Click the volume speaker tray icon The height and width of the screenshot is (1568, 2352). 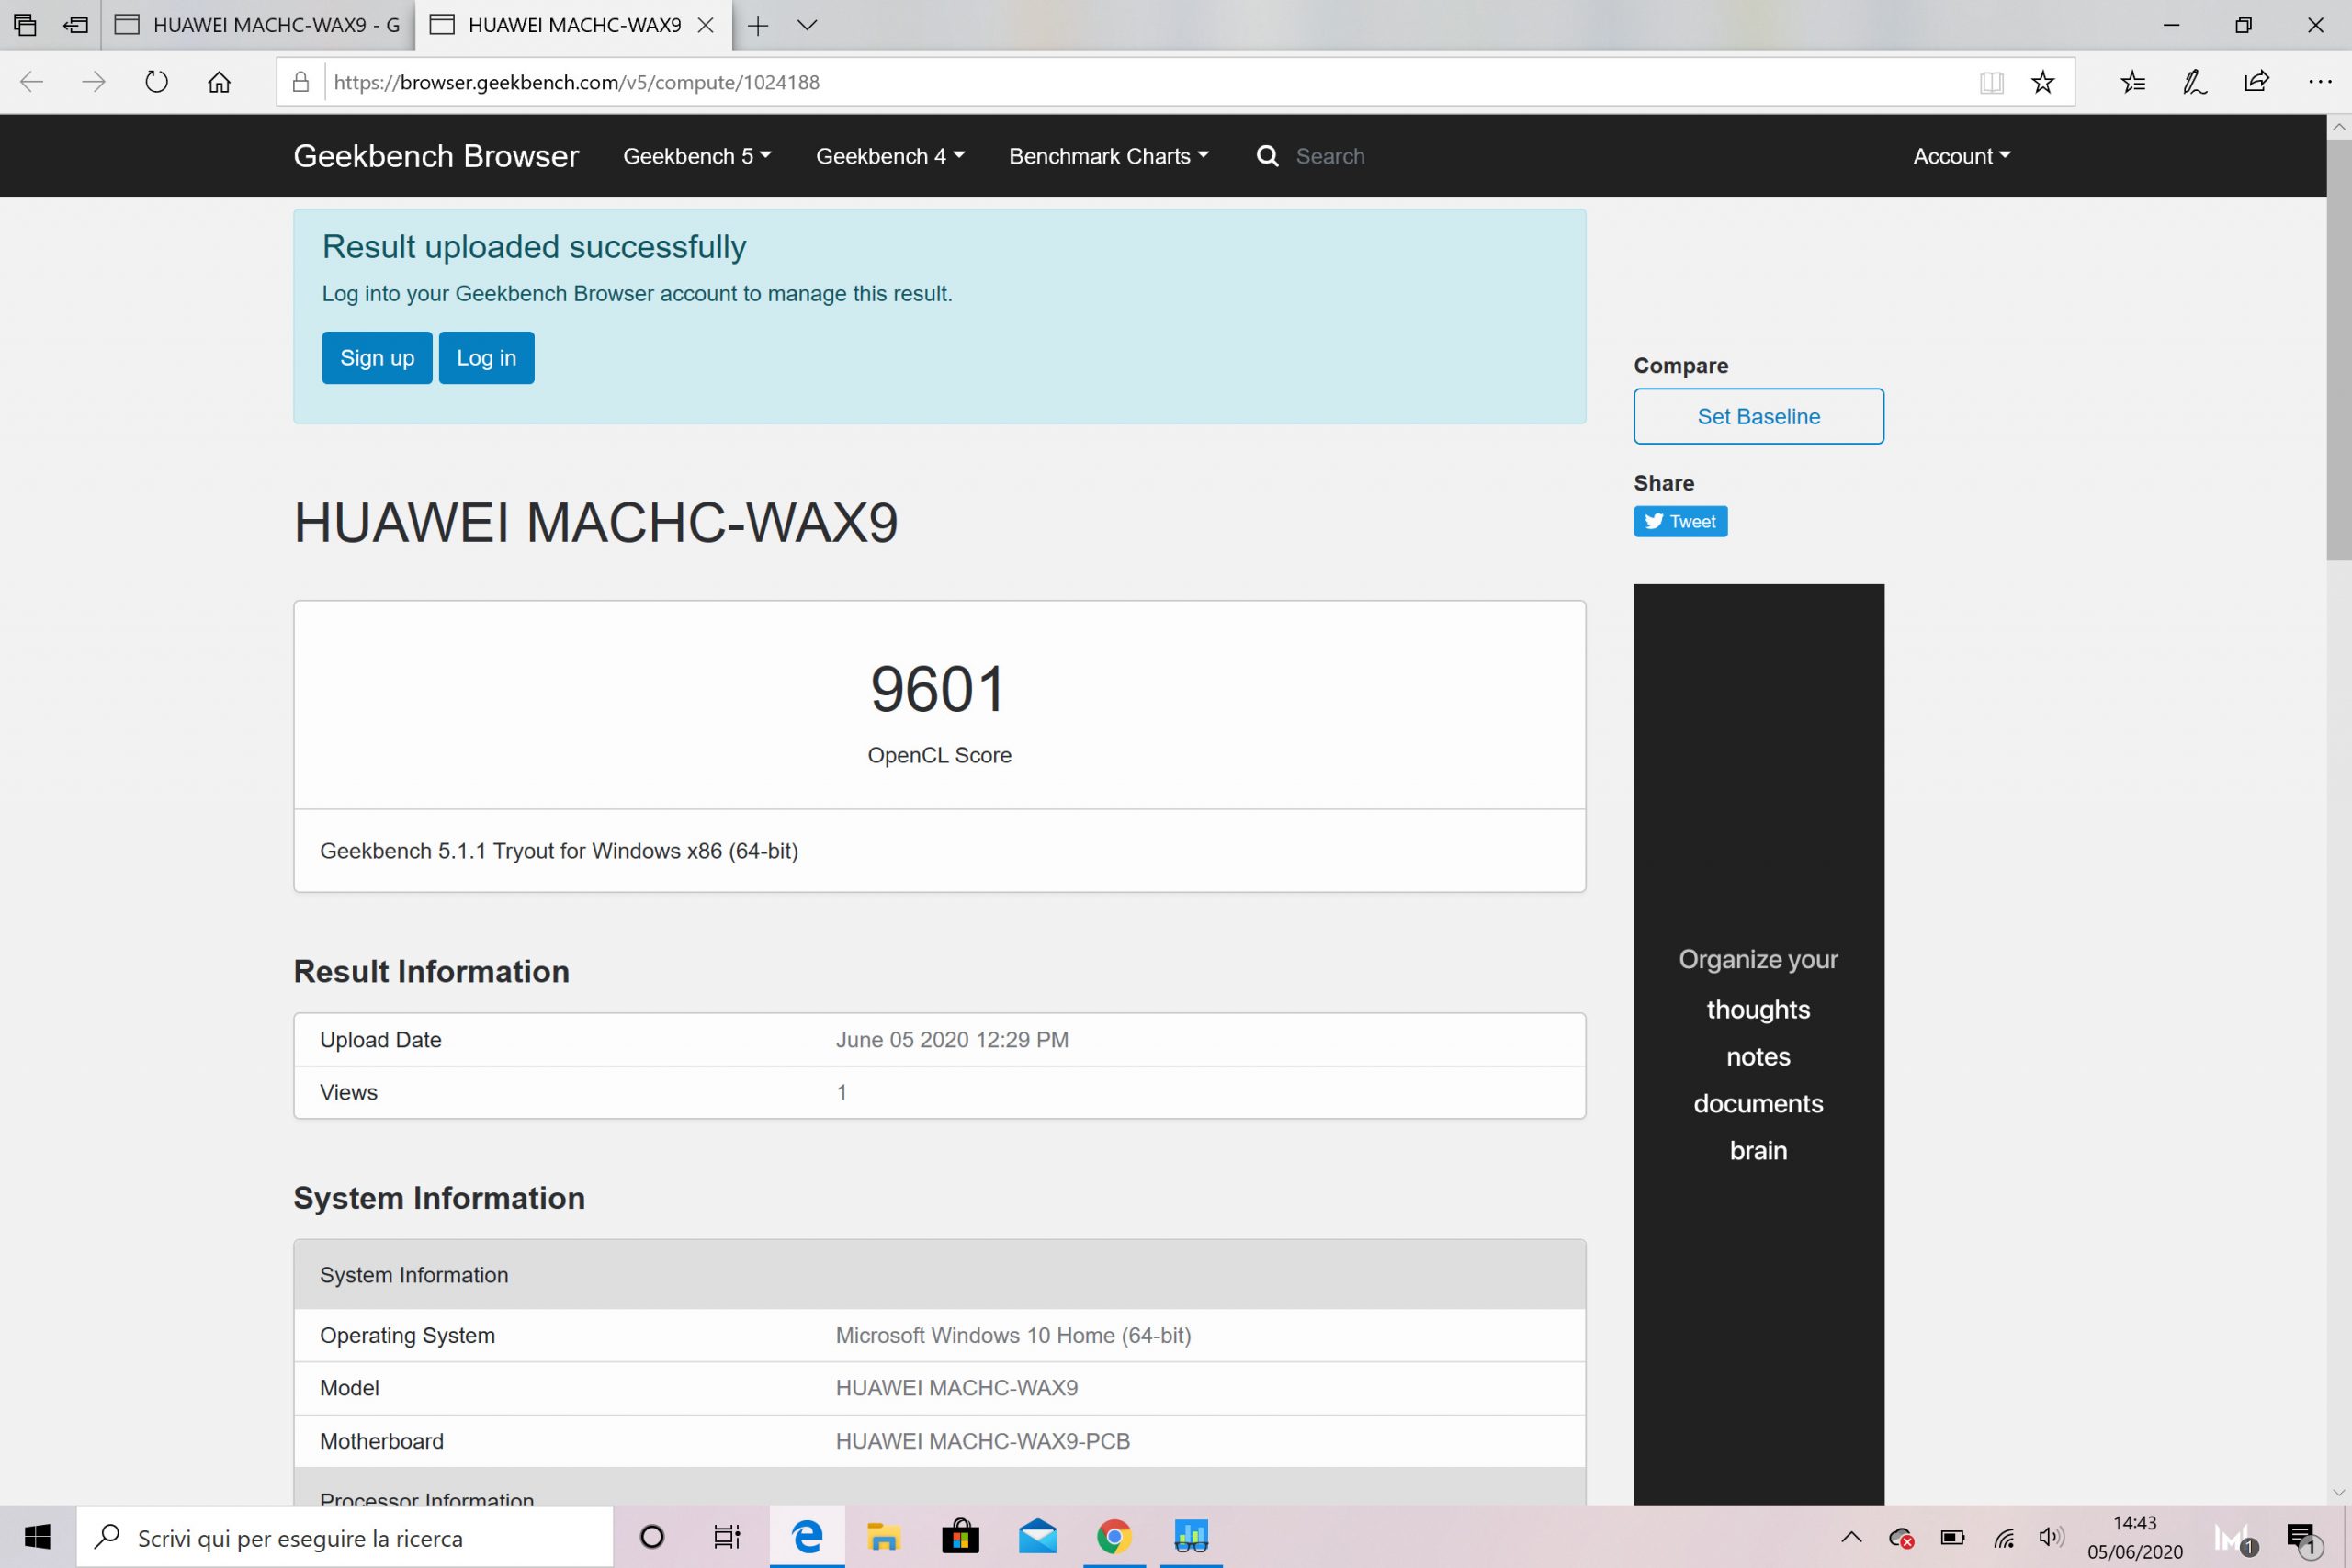[x=2051, y=1537]
